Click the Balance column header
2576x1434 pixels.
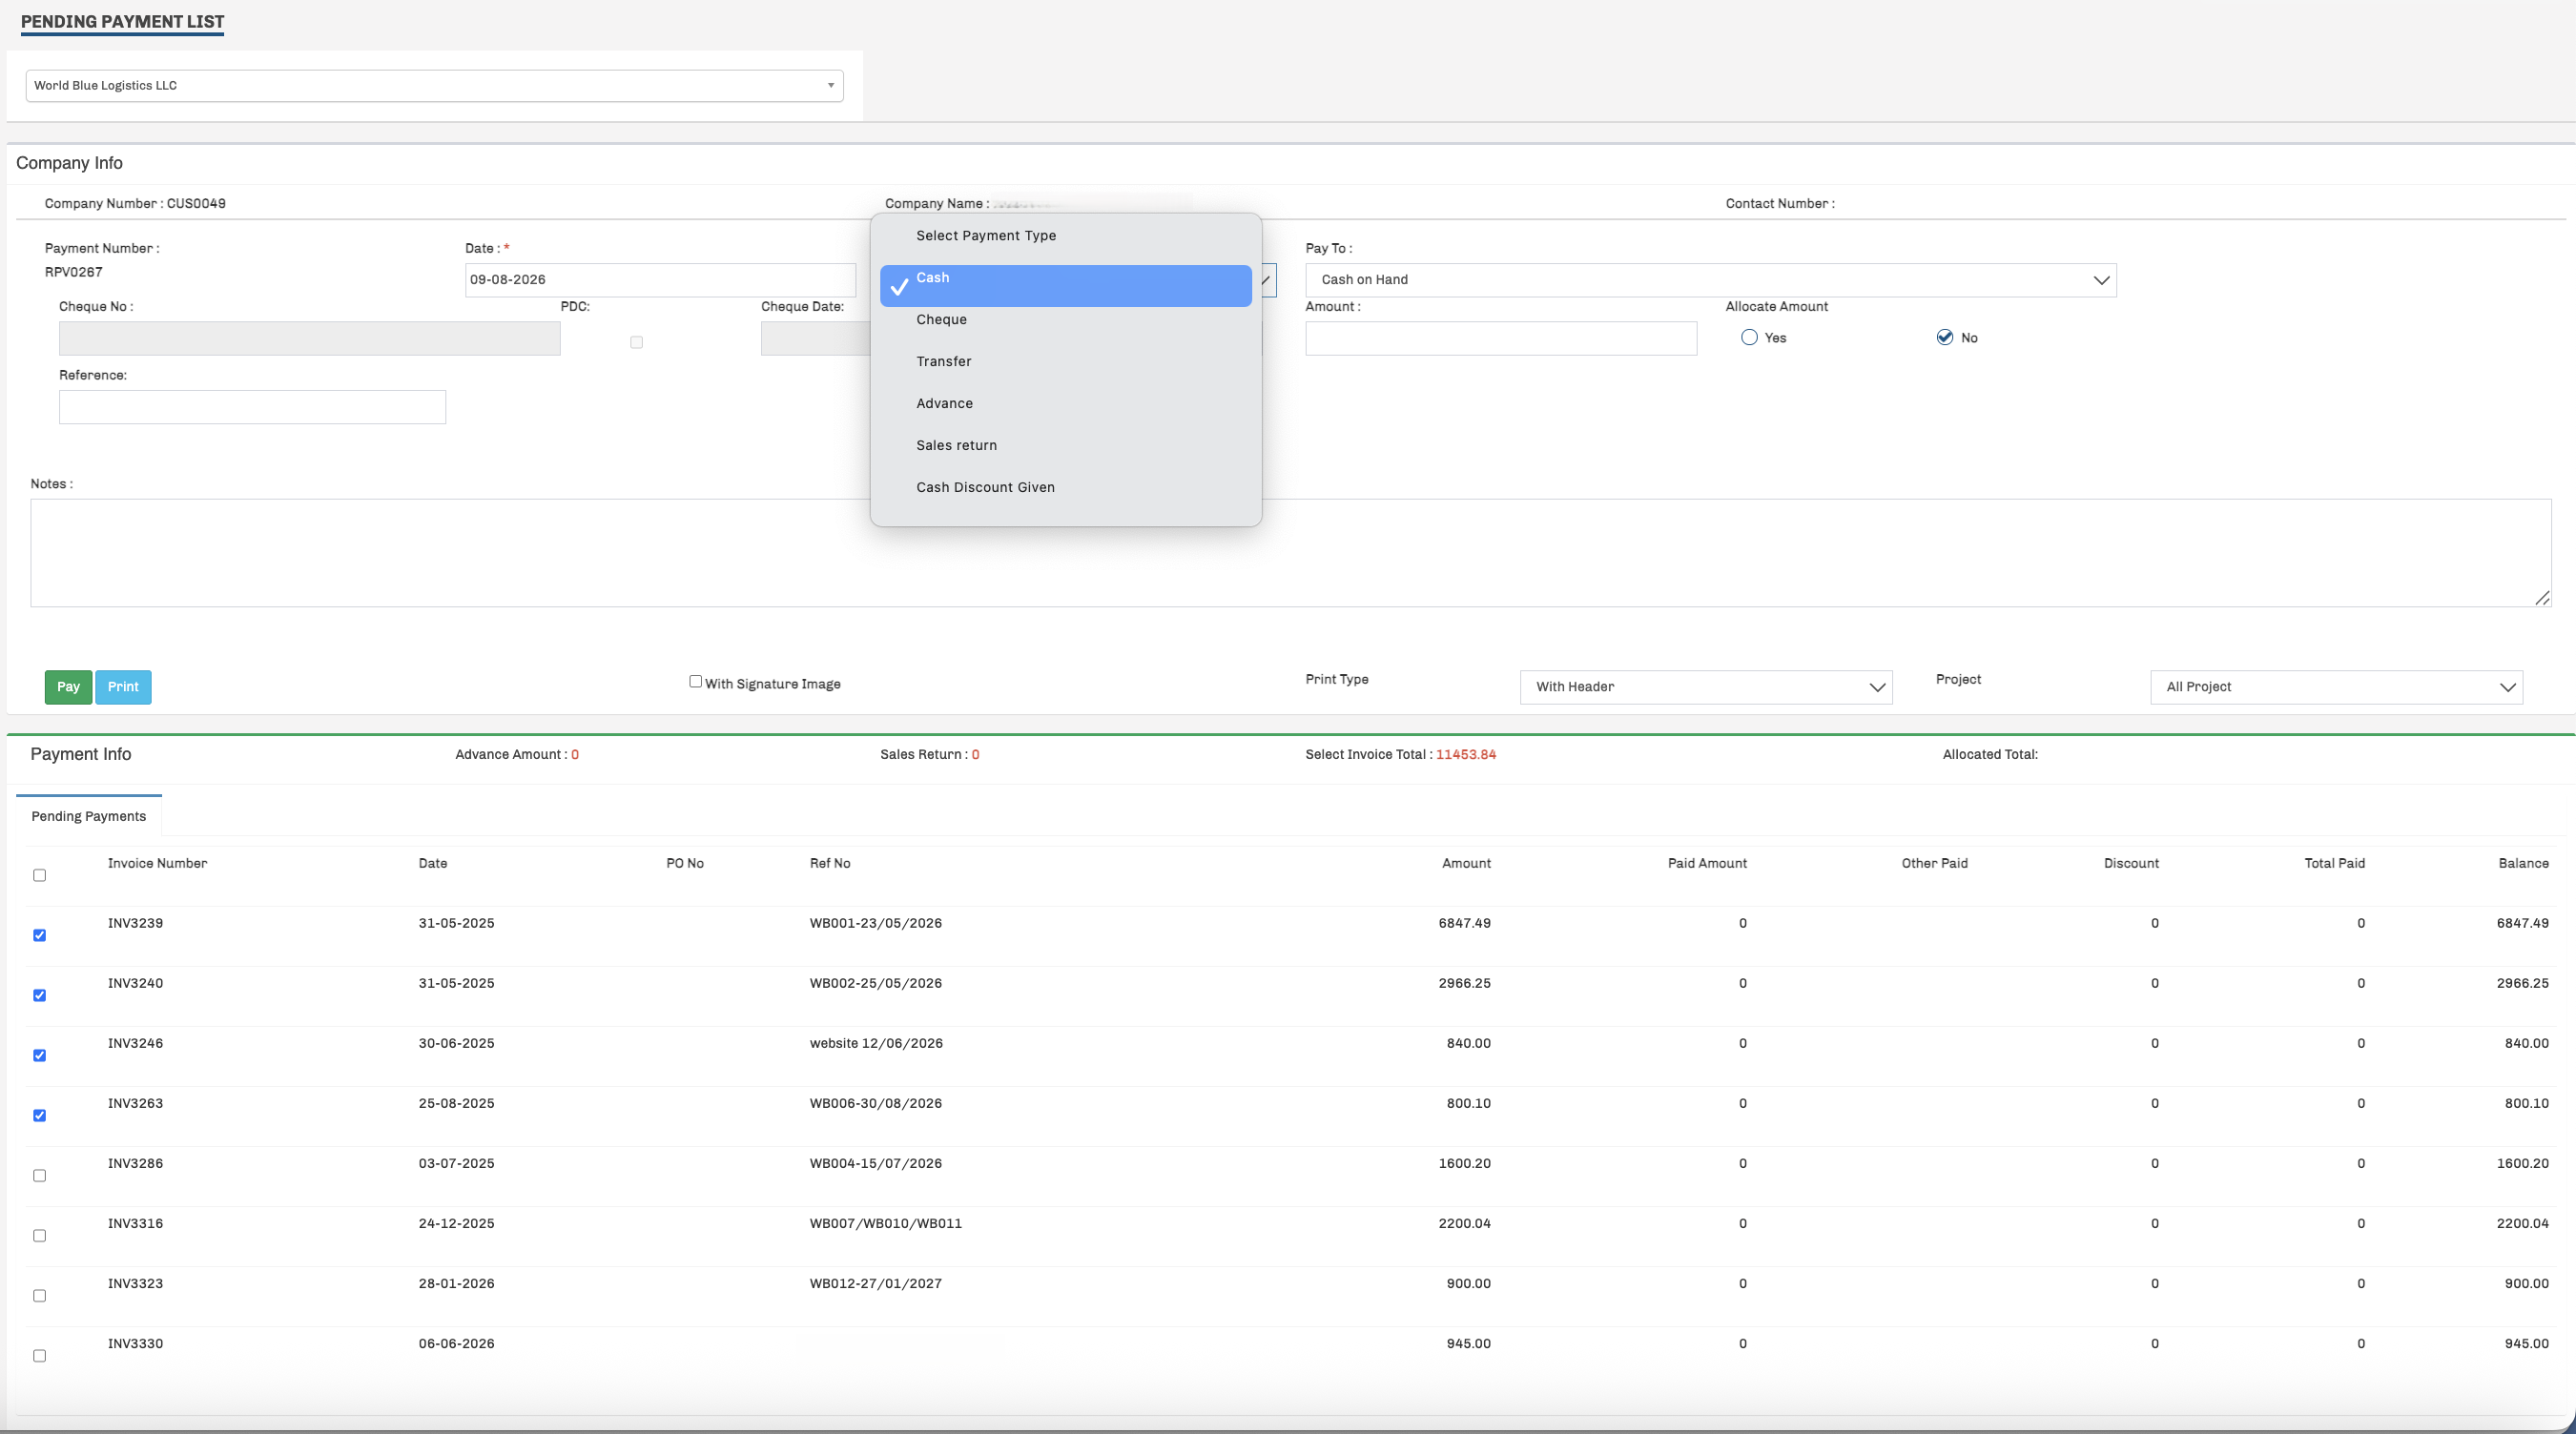[x=2523, y=864]
